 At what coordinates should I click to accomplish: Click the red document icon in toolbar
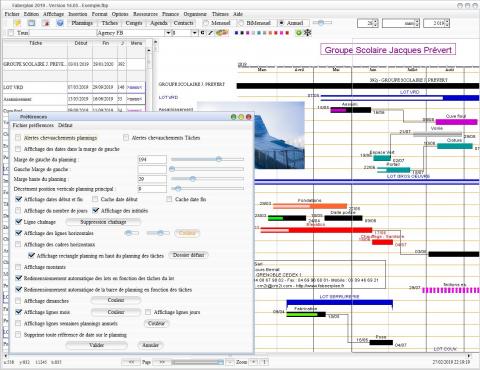46,23
